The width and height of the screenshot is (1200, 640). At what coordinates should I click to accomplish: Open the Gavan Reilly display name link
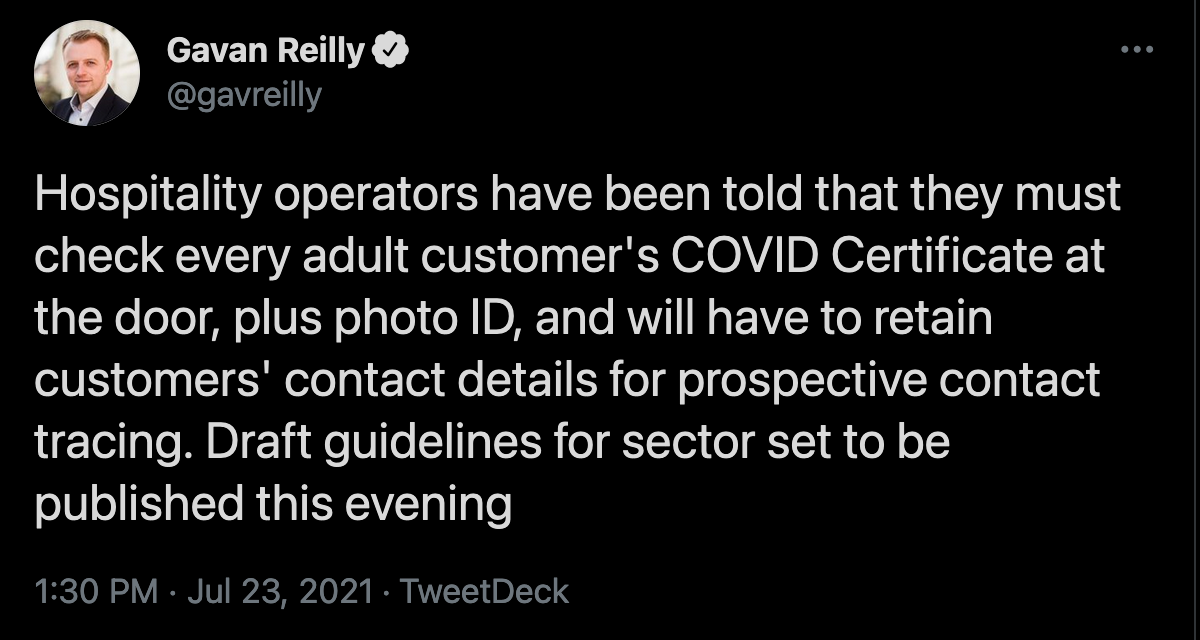(x=264, y=50)
